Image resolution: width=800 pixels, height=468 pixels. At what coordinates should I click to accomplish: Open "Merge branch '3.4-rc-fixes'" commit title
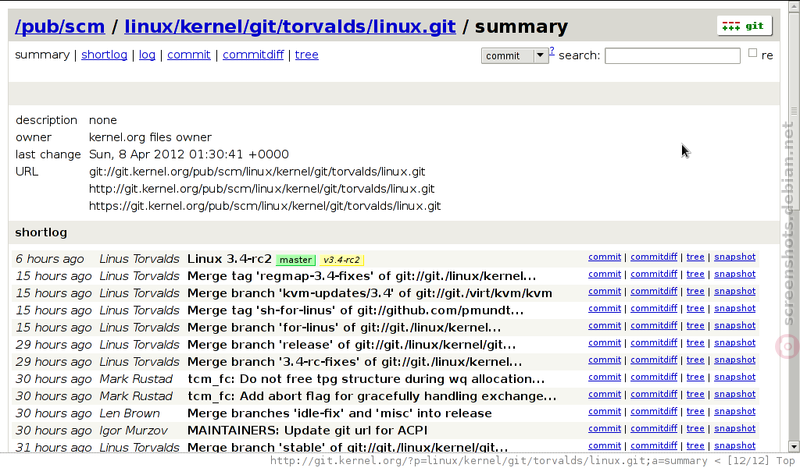pyautogui.click(x=355, y=362)
